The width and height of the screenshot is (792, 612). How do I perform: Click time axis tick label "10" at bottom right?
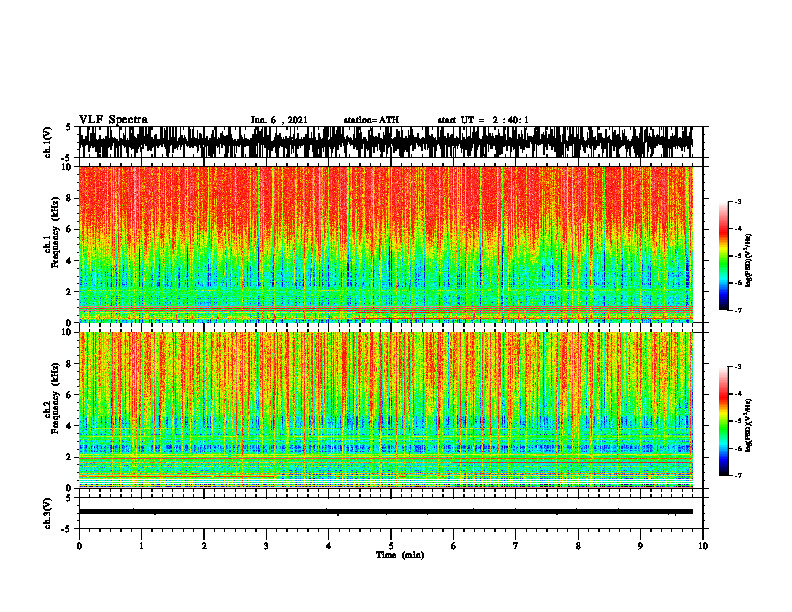tap(703, 546)
